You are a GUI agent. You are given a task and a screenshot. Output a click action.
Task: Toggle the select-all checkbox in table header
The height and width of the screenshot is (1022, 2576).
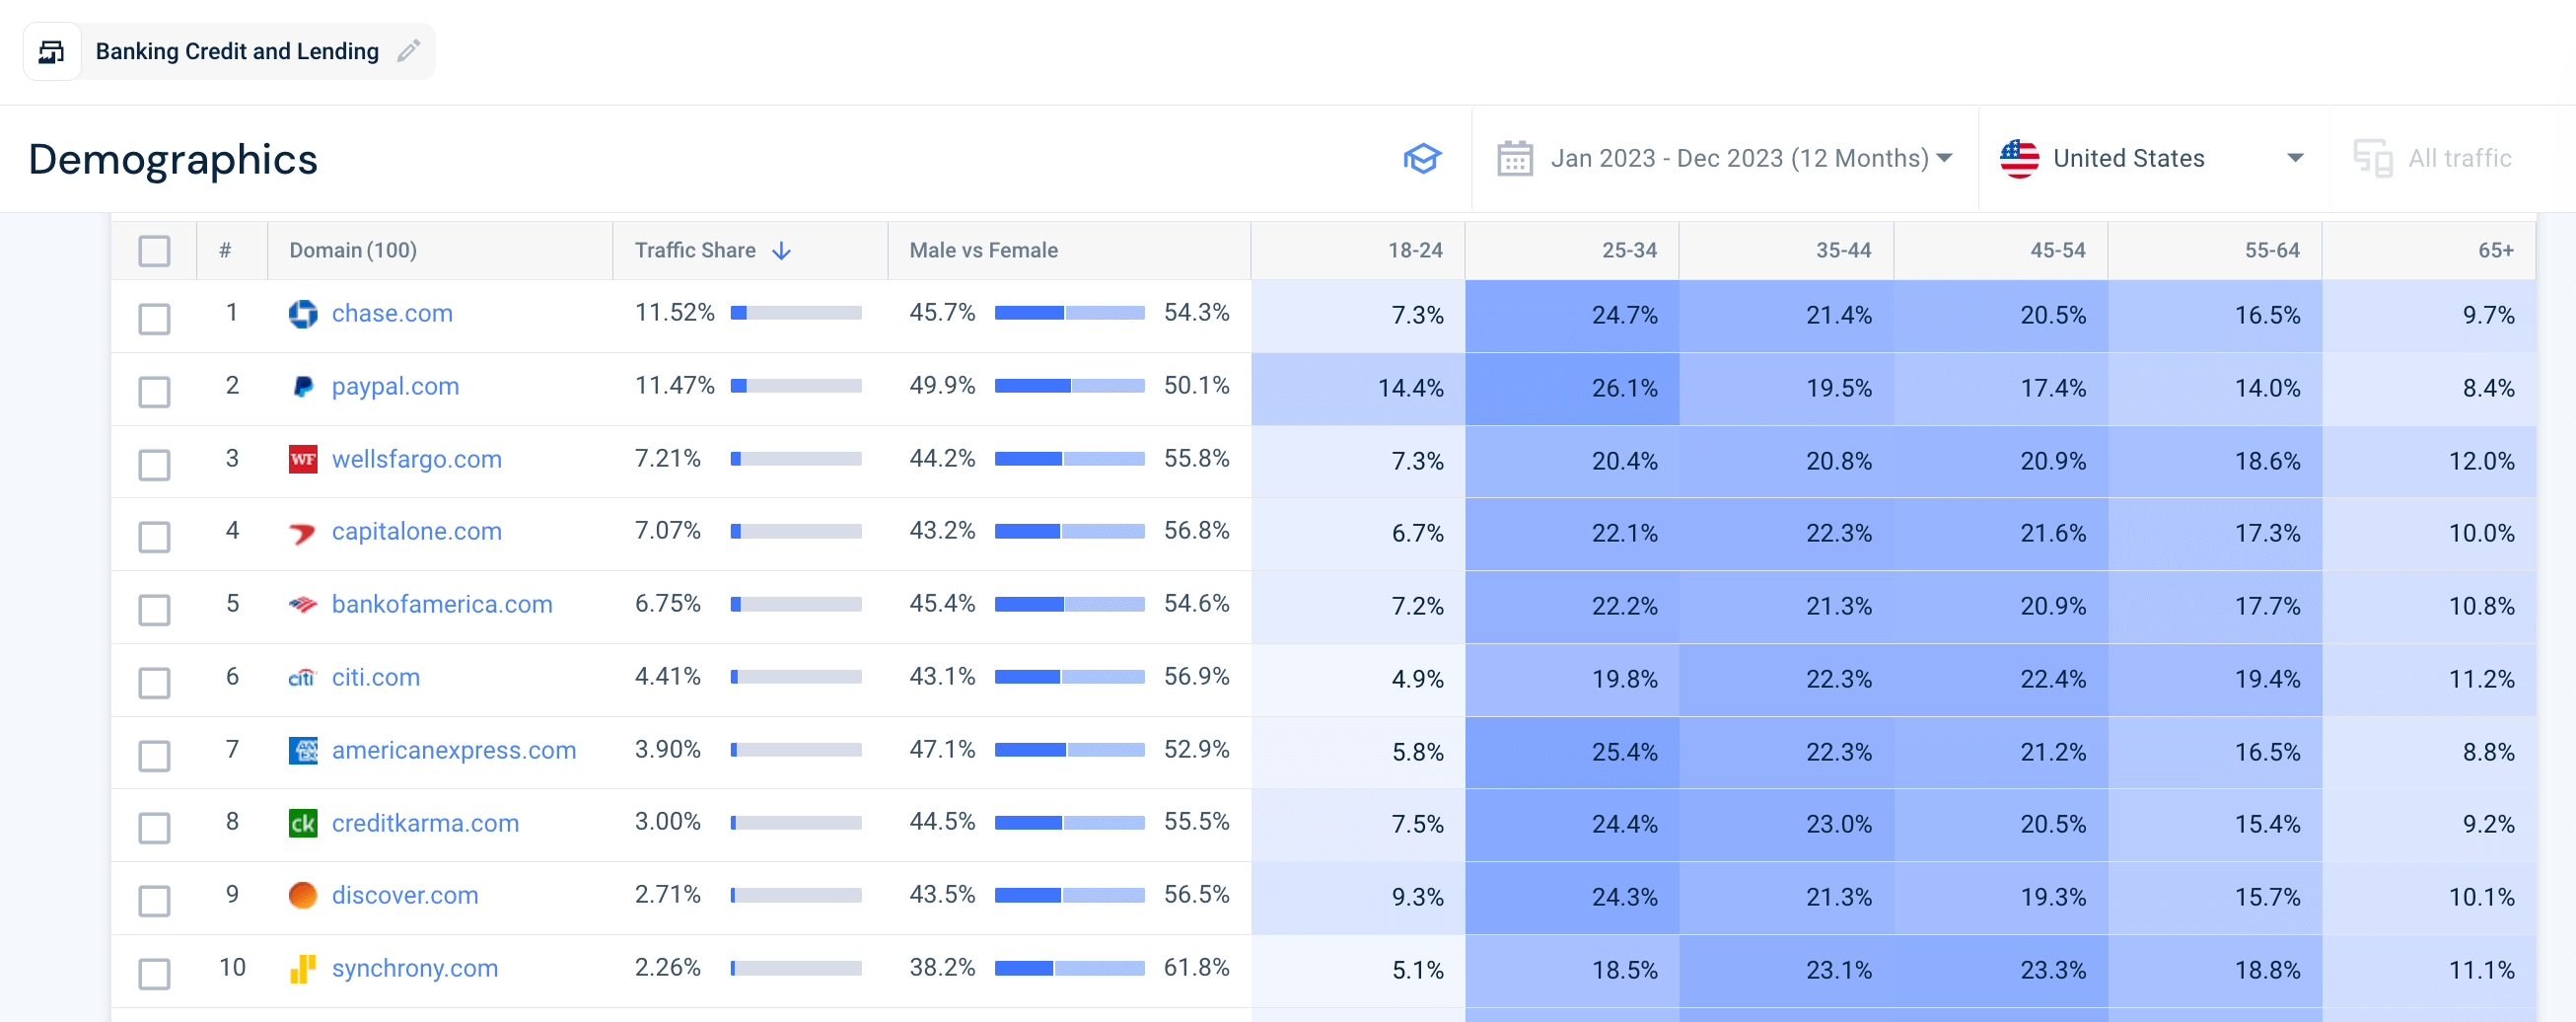154,251
